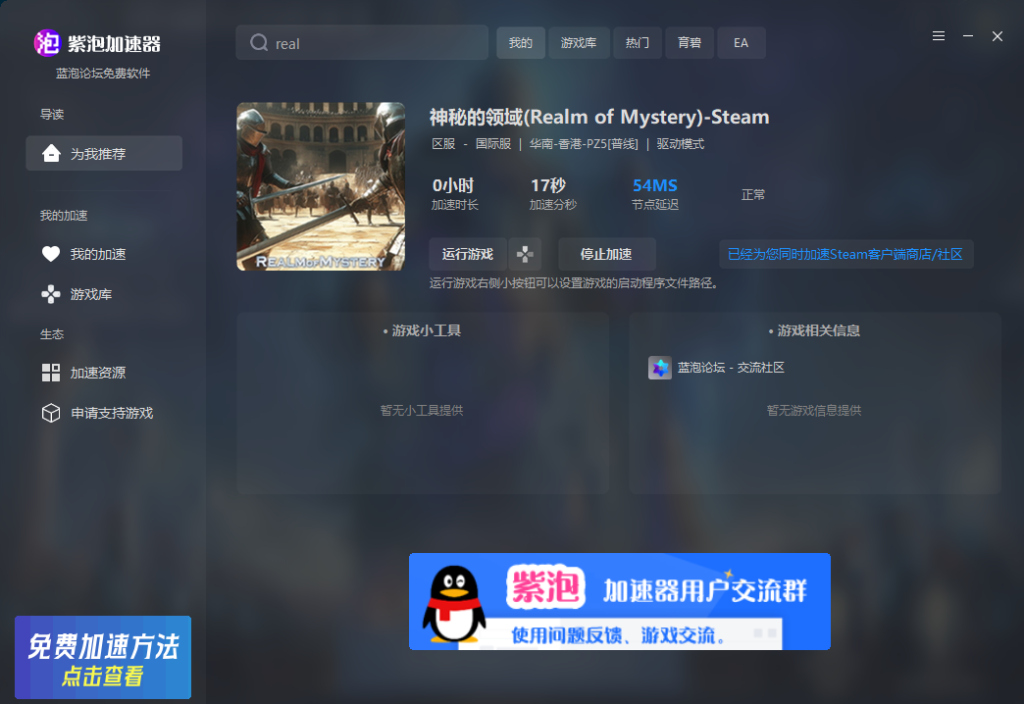The height and width of the screenshot is (704, 1024).
Task: Open 蓝泡论坛 - 交流社区 link
Action: pyautogui.click(x=730, y=368)
